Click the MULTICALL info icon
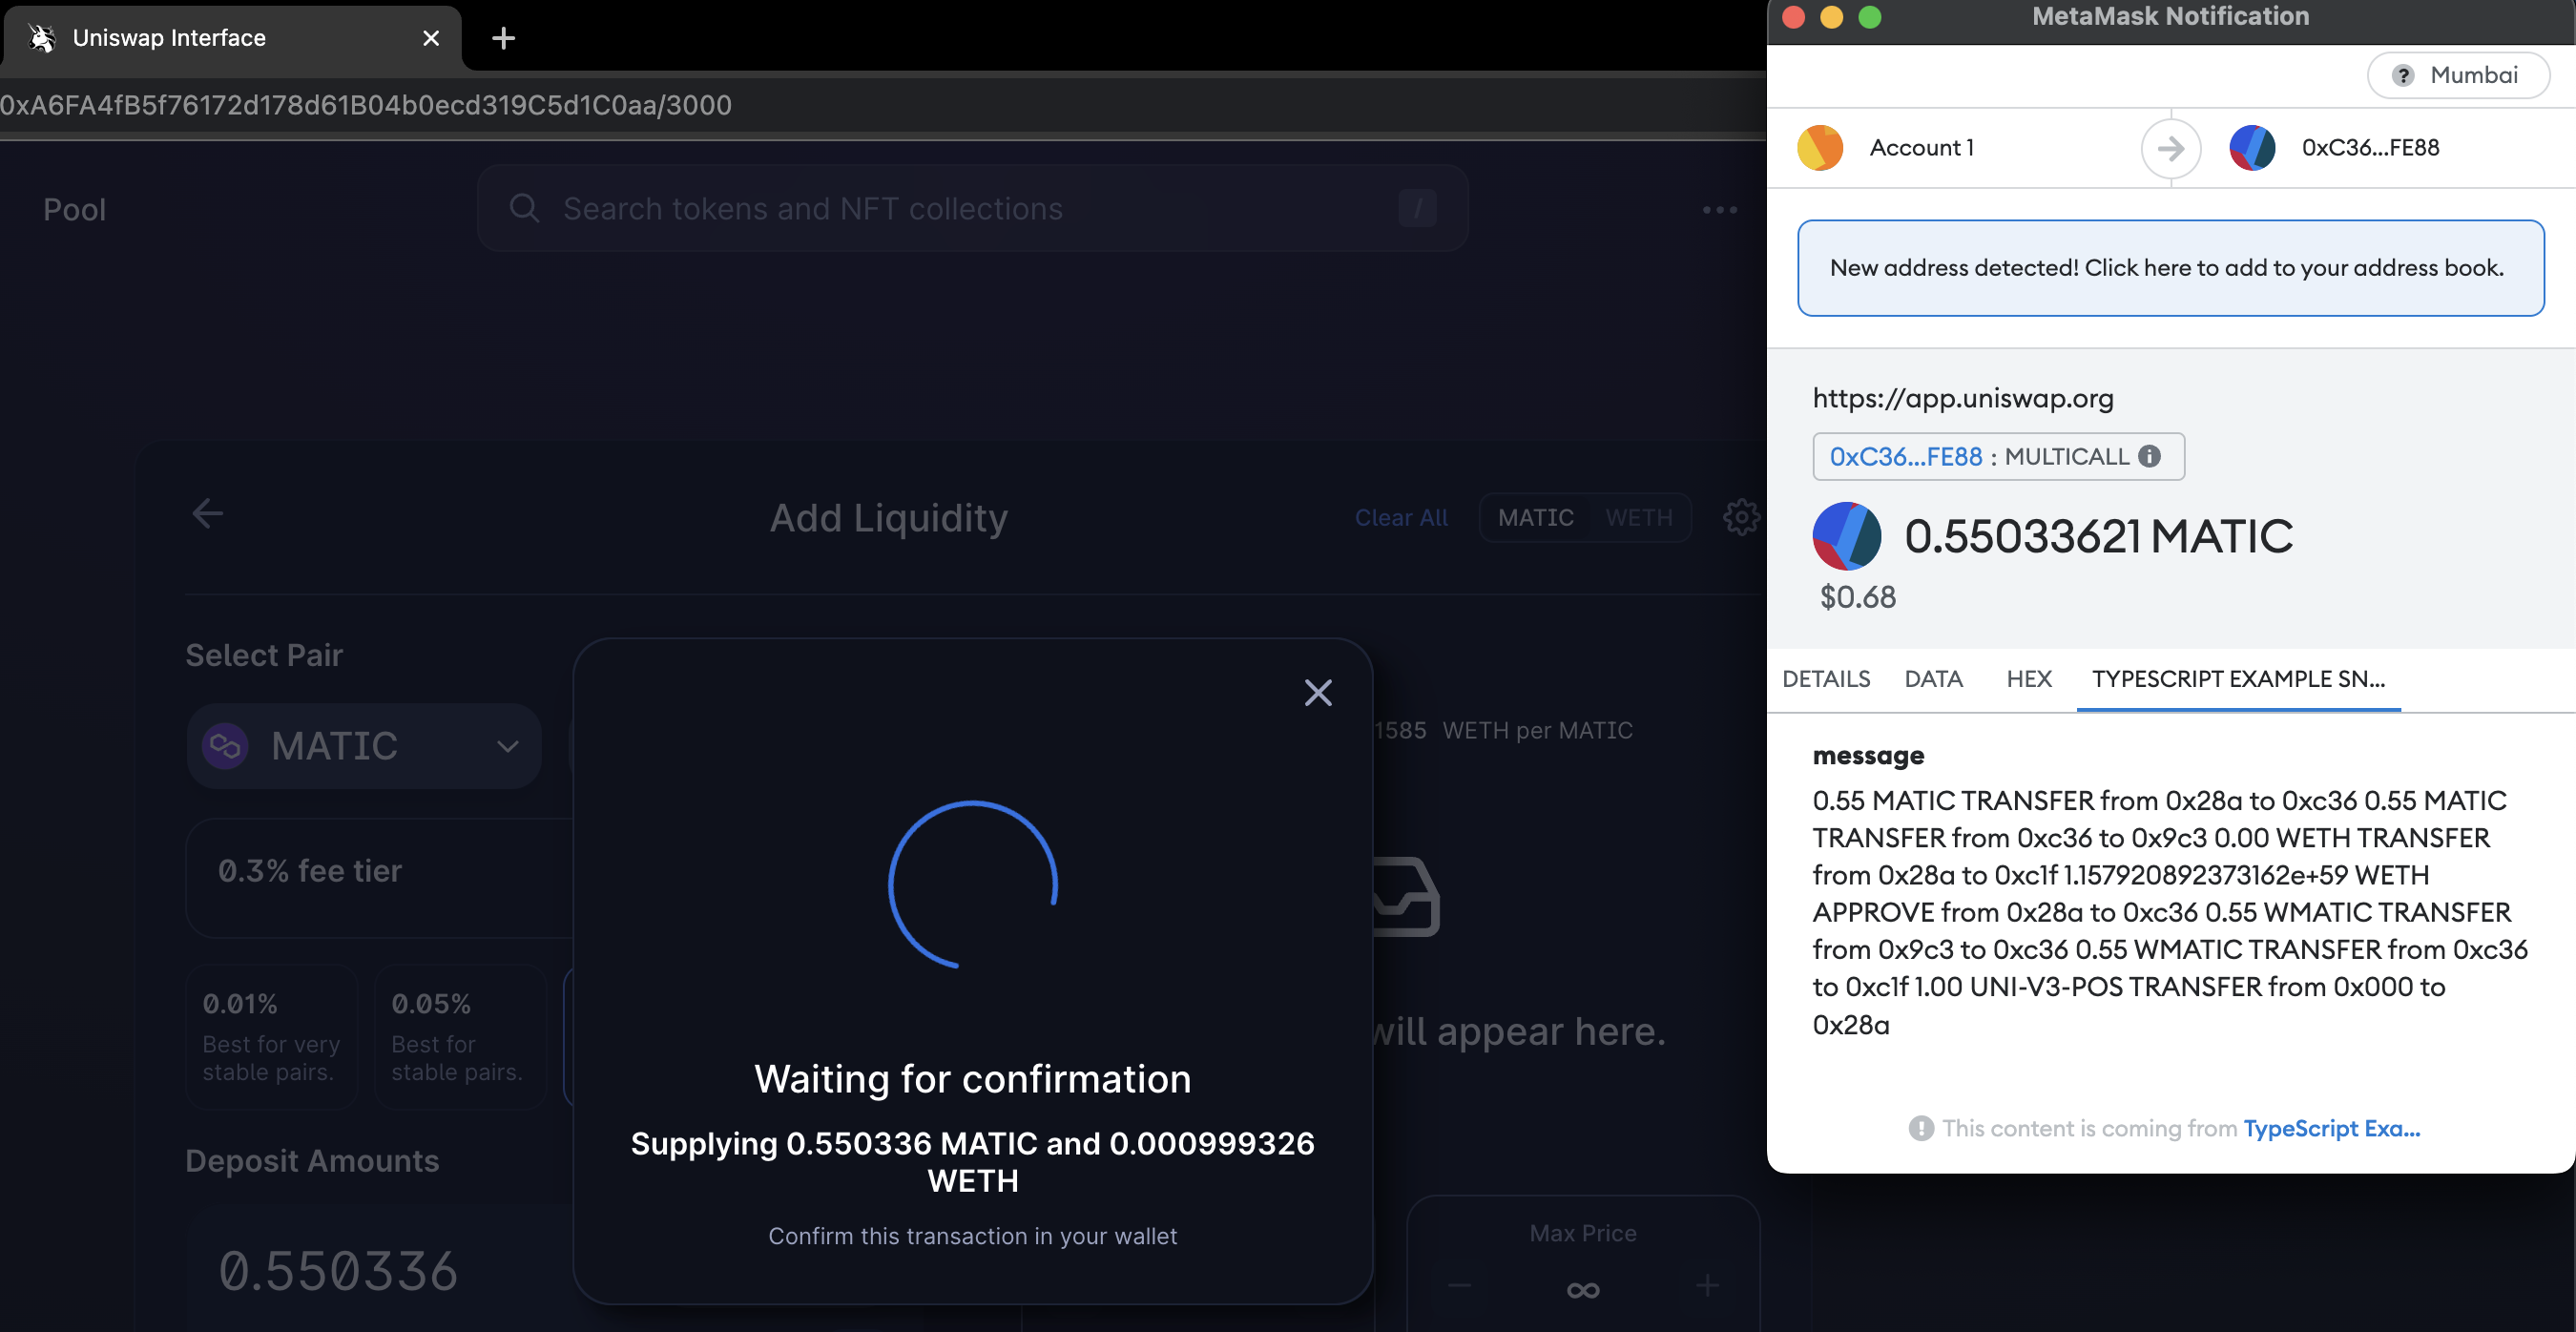The height and width of the screenshot is (1332, 2576). pos(2149,456)
